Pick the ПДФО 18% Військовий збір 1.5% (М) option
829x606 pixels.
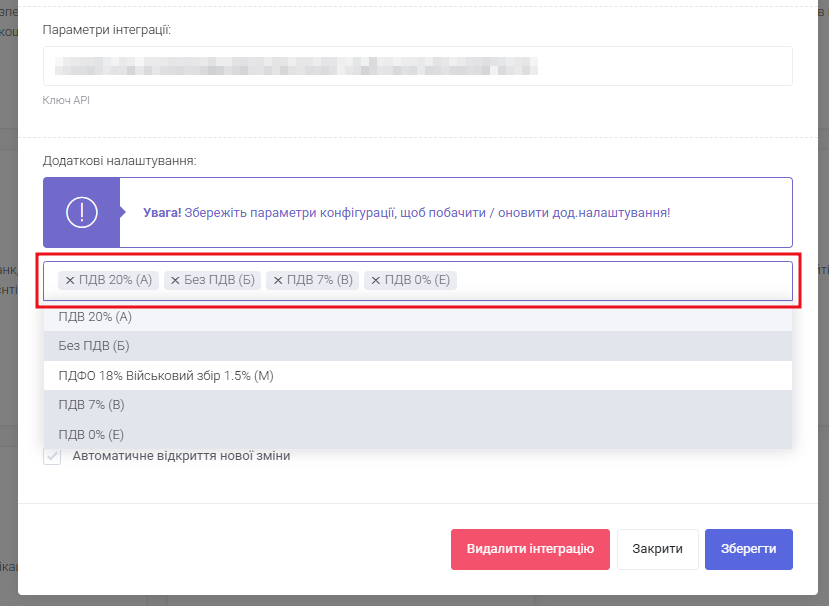coord(166,376)
